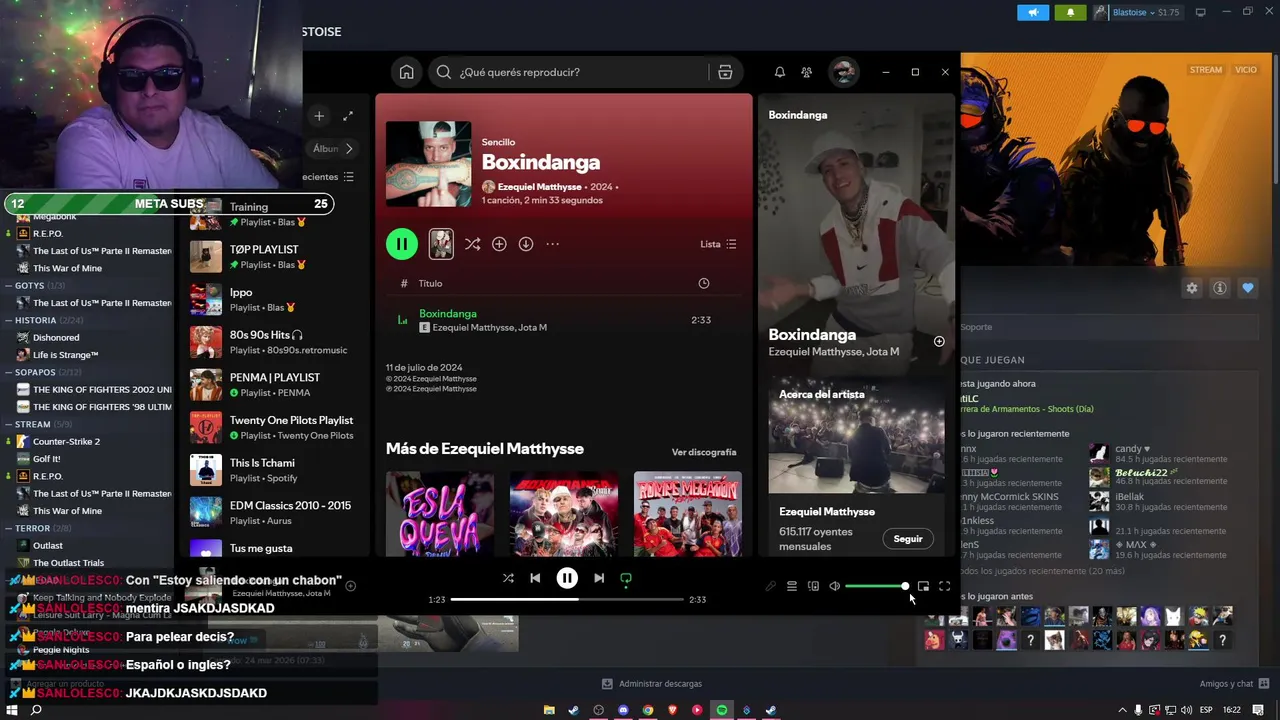This screenshot has height=720, width=1280.
Task: Open Lista view dropdown
Action: point(718,244)
